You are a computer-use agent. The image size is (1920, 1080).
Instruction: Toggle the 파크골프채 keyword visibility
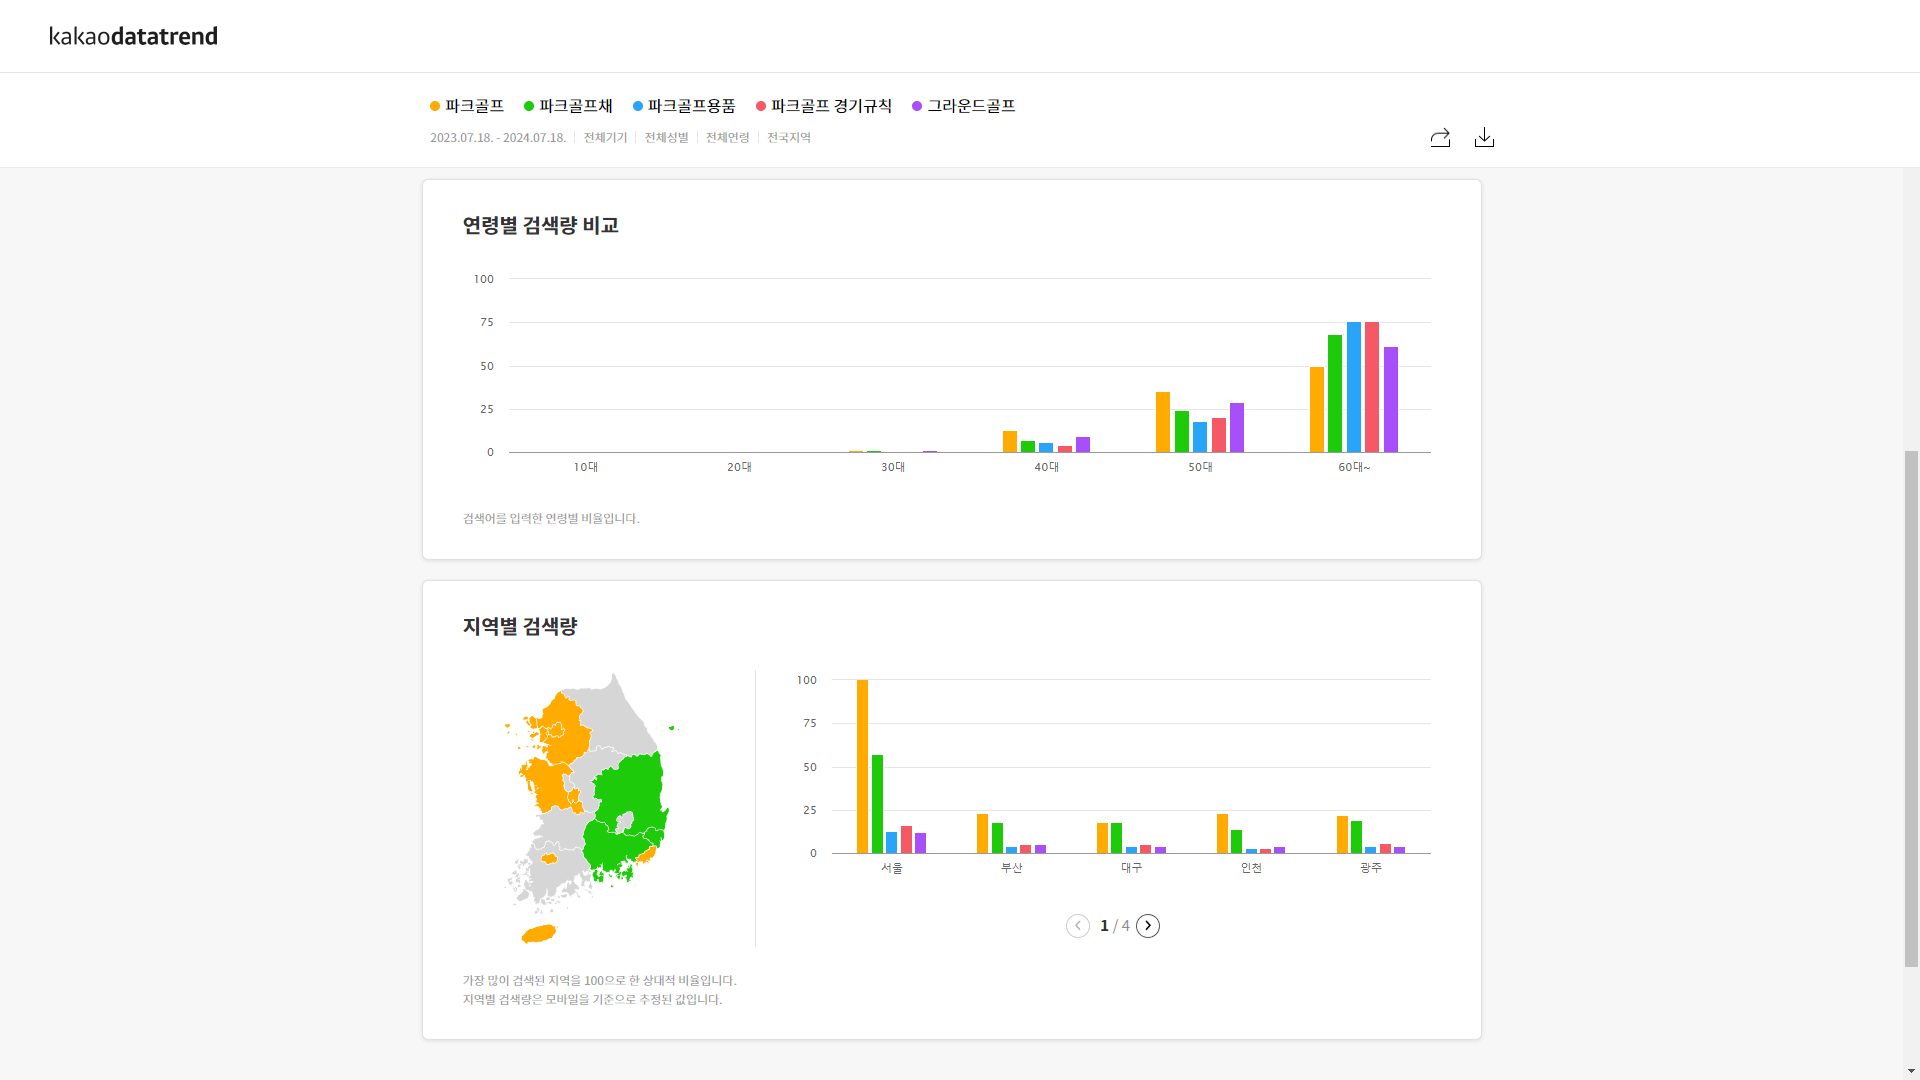[x=574, y=106]
